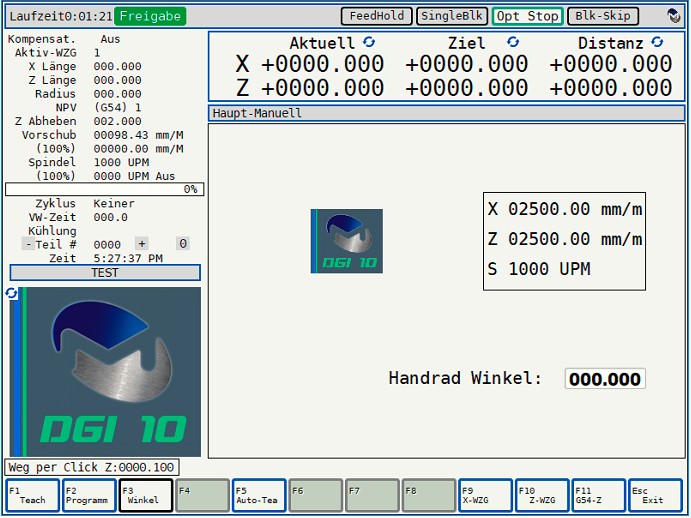Click the Ziel X position value
Viewport: 691px width, 518px height.
(467, 64)
